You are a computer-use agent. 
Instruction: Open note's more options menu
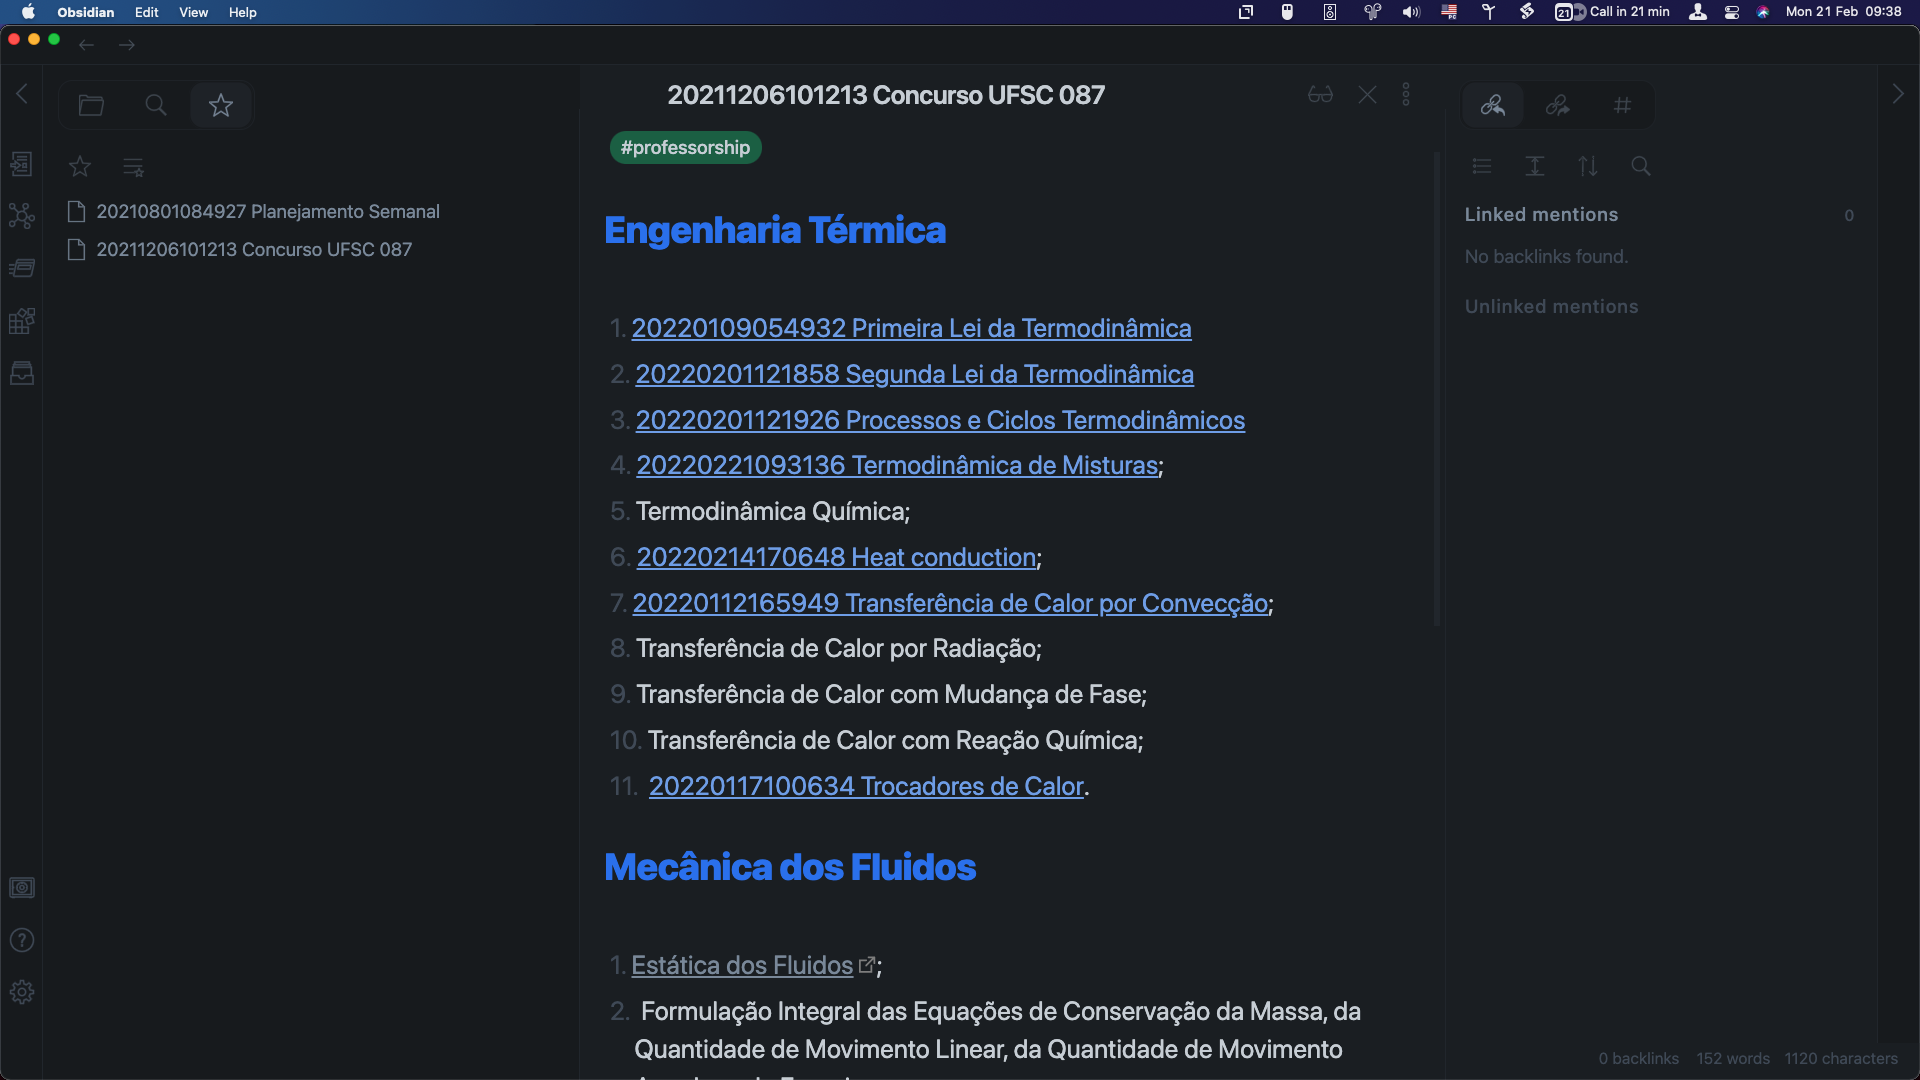1406,95
